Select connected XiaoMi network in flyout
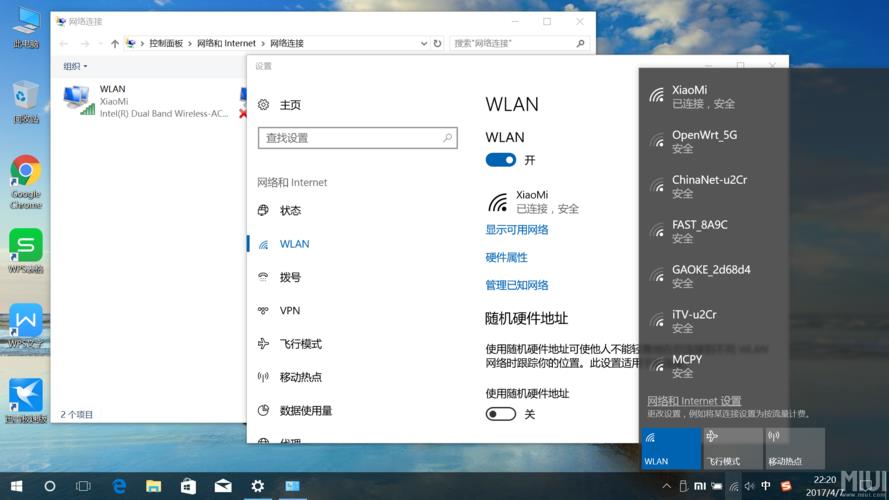This screenshot has width=889, height=500. [x=714, y=96]
